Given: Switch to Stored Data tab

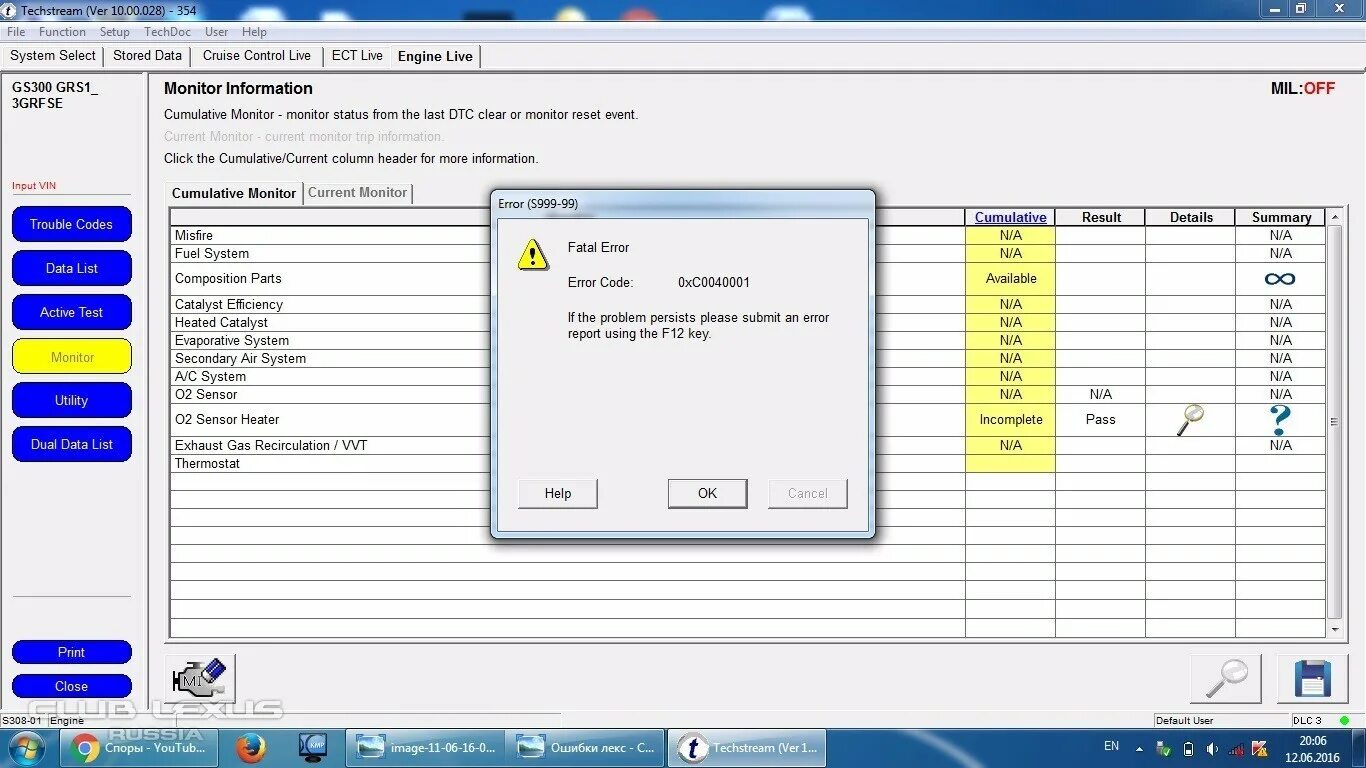Looking at the screenshot, I should (x=148, y=56).
